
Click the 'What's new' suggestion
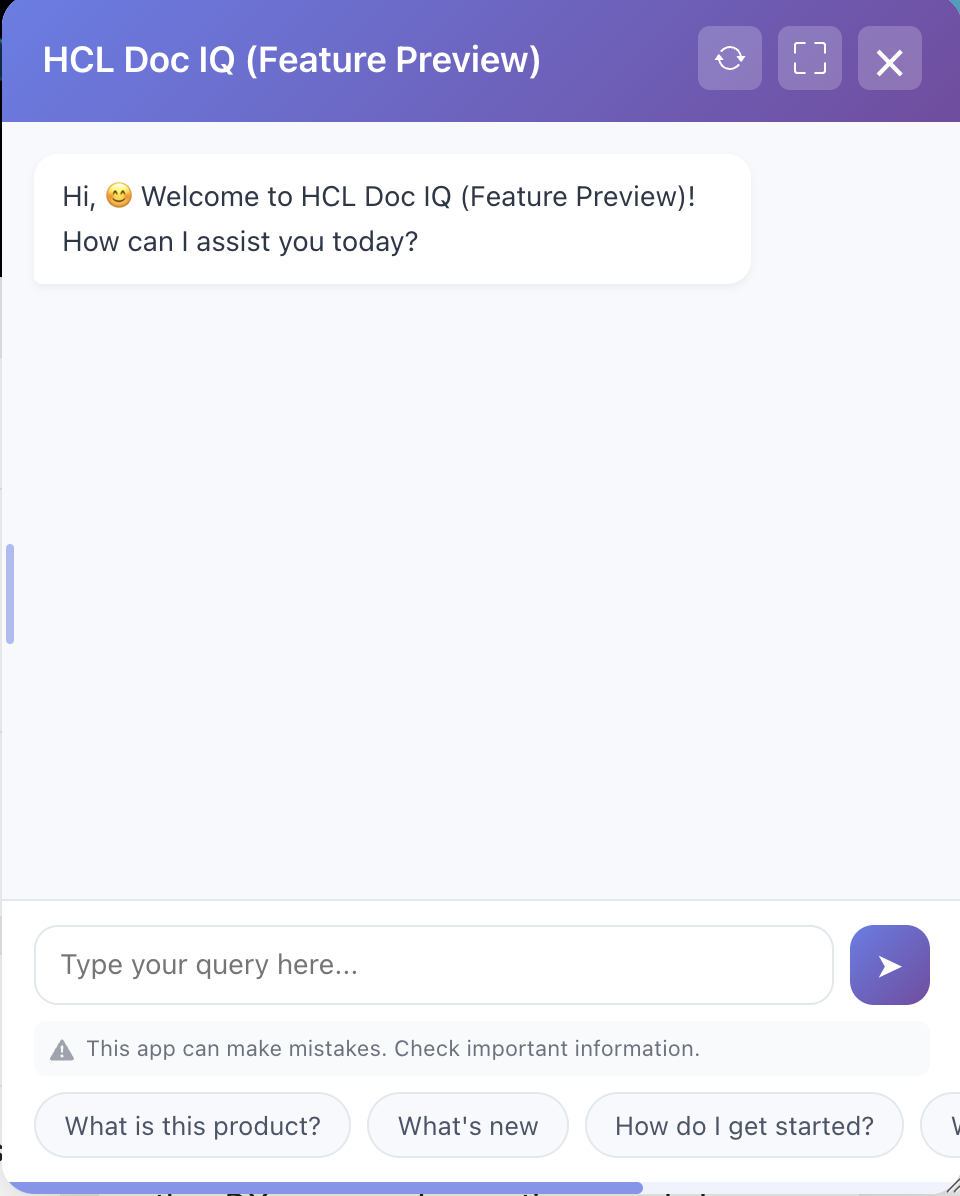(x=467, y=1125)
